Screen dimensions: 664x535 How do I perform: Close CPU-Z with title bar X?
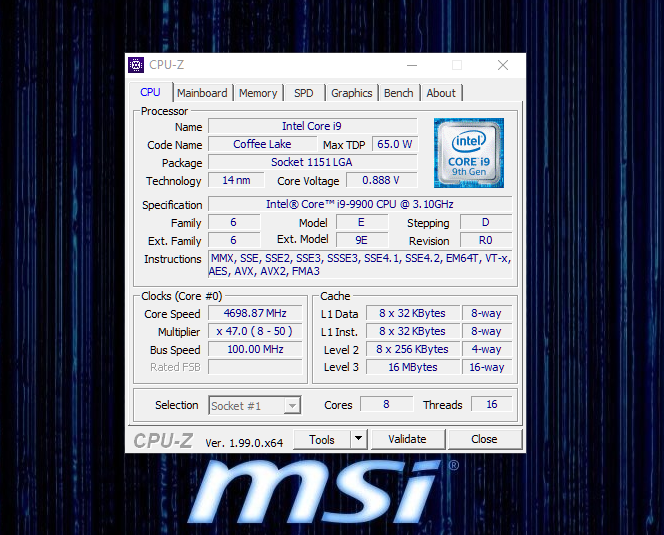pyautogui.click(x=503, y=65)
